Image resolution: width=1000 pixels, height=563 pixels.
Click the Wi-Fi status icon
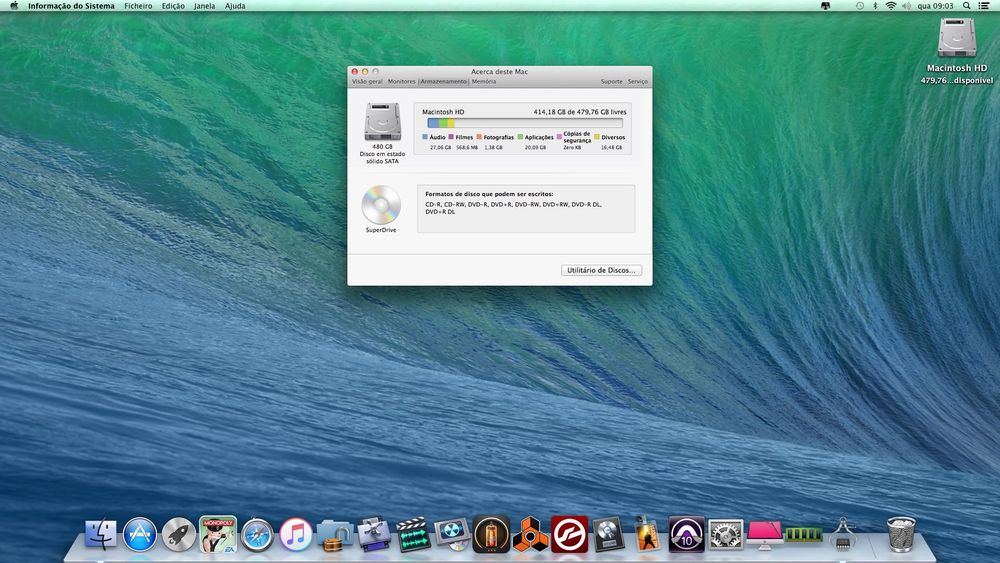click(x=890, y=6)
